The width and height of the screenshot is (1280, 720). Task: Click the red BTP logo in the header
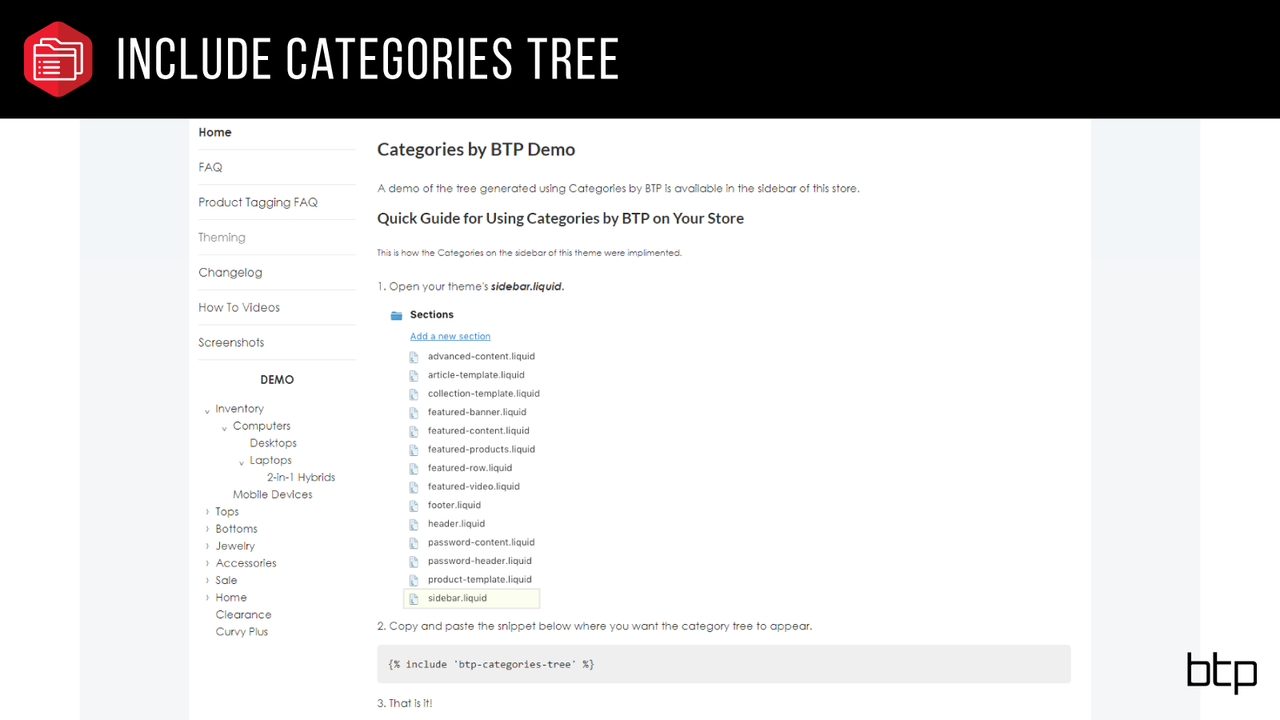point(57,58)
